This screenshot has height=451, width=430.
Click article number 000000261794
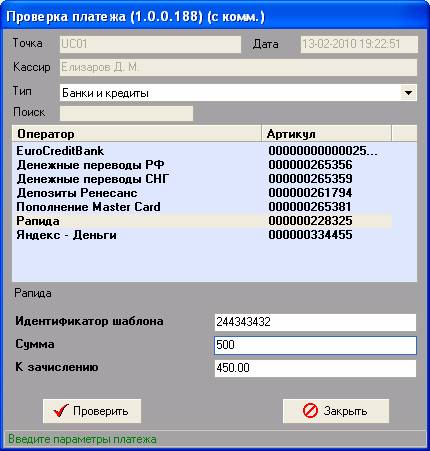(x=310, y=193)
